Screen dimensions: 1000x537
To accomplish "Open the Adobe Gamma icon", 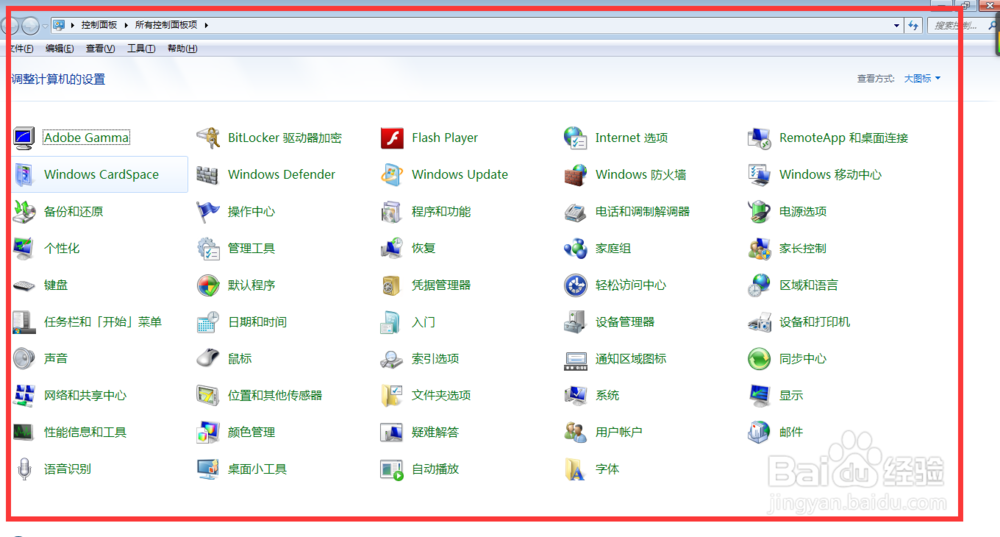I will (24, 138).
